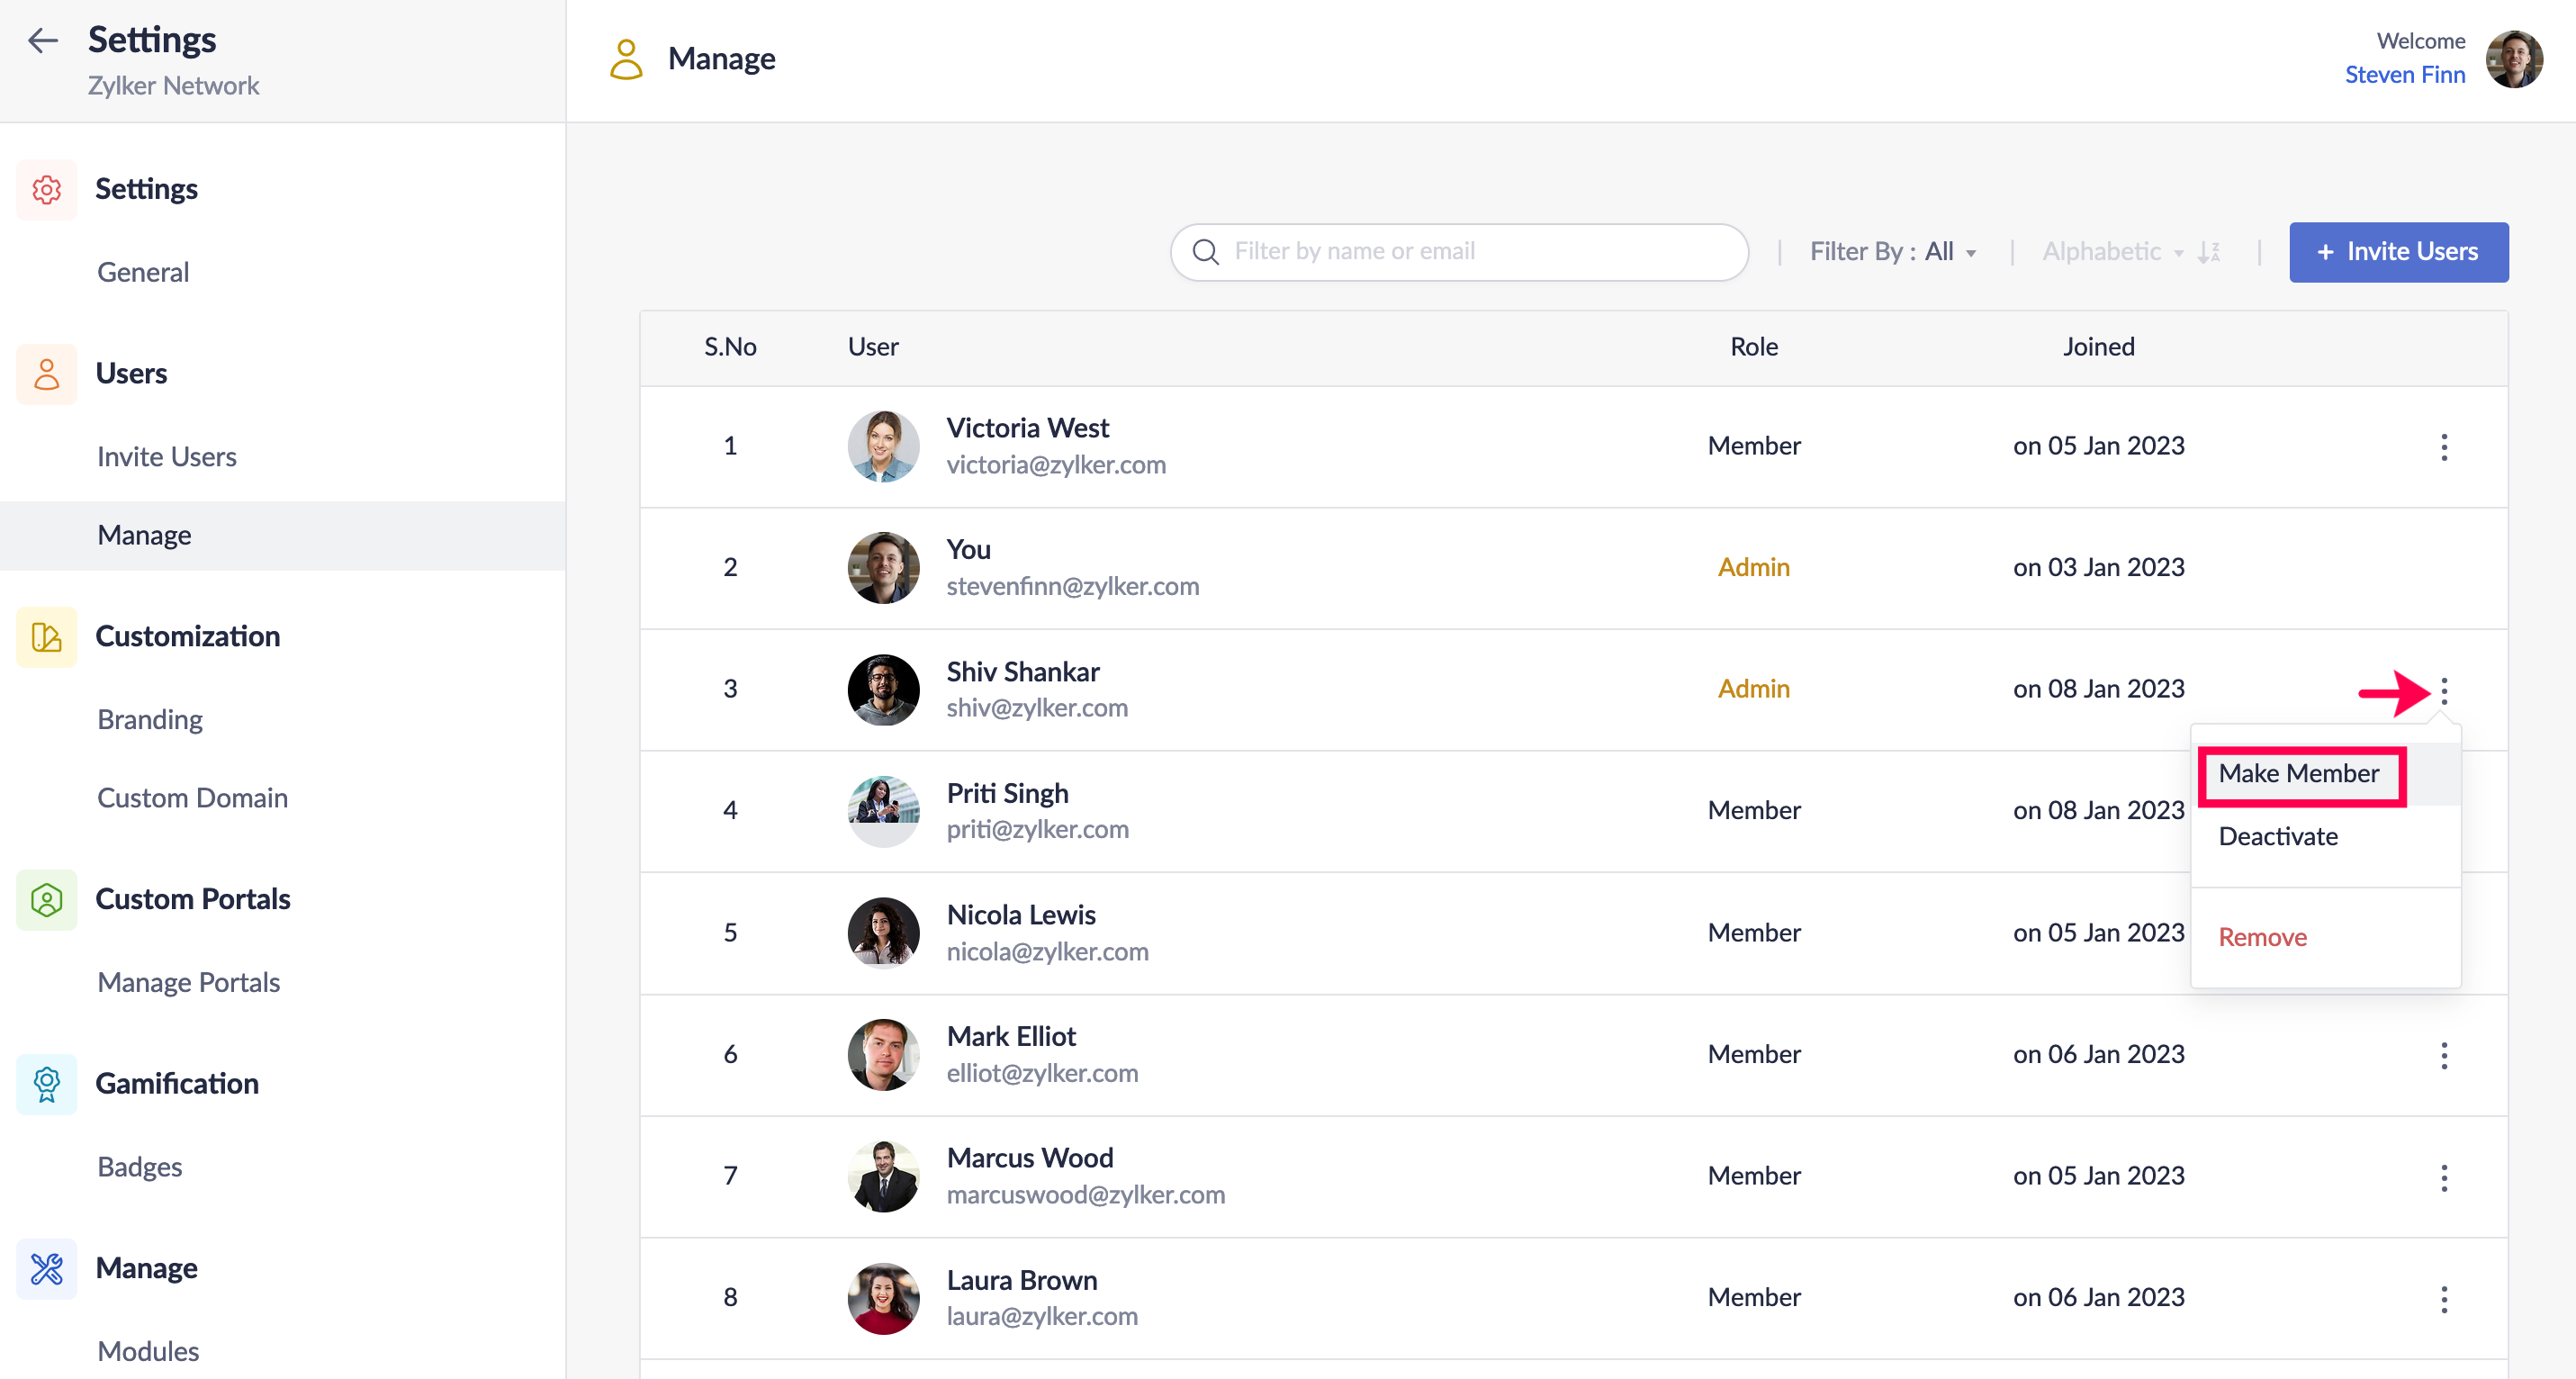Select Remove in the user context menu
Screen dimensions: 2576x1379
(x=2262, y=937)
